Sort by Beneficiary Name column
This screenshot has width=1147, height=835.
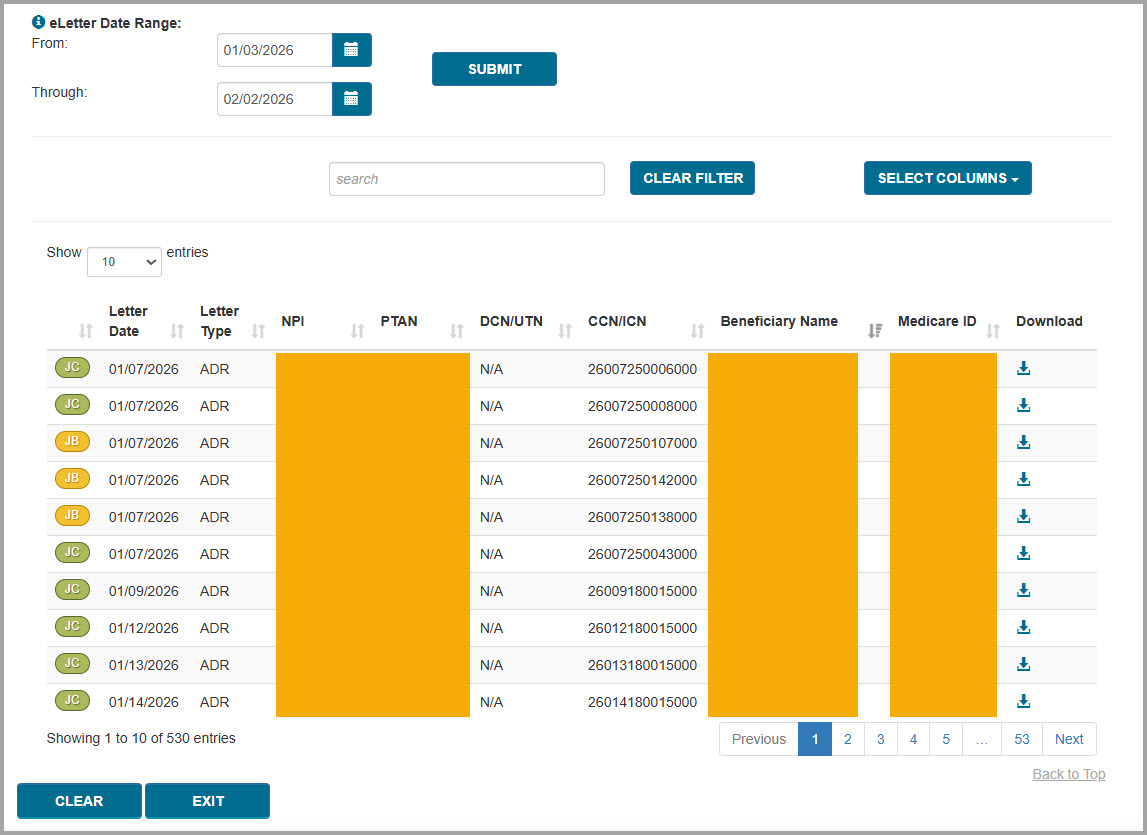coord(780,321)
